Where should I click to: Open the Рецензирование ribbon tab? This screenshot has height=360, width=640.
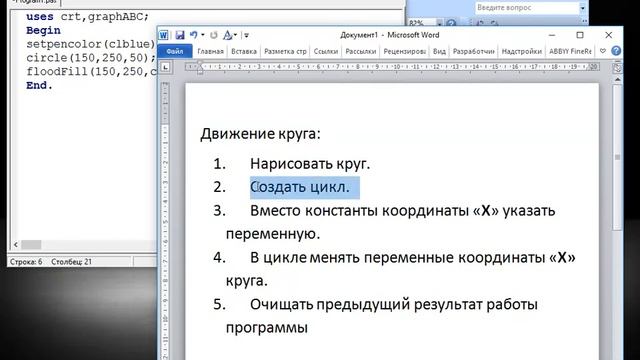[404, 51]
